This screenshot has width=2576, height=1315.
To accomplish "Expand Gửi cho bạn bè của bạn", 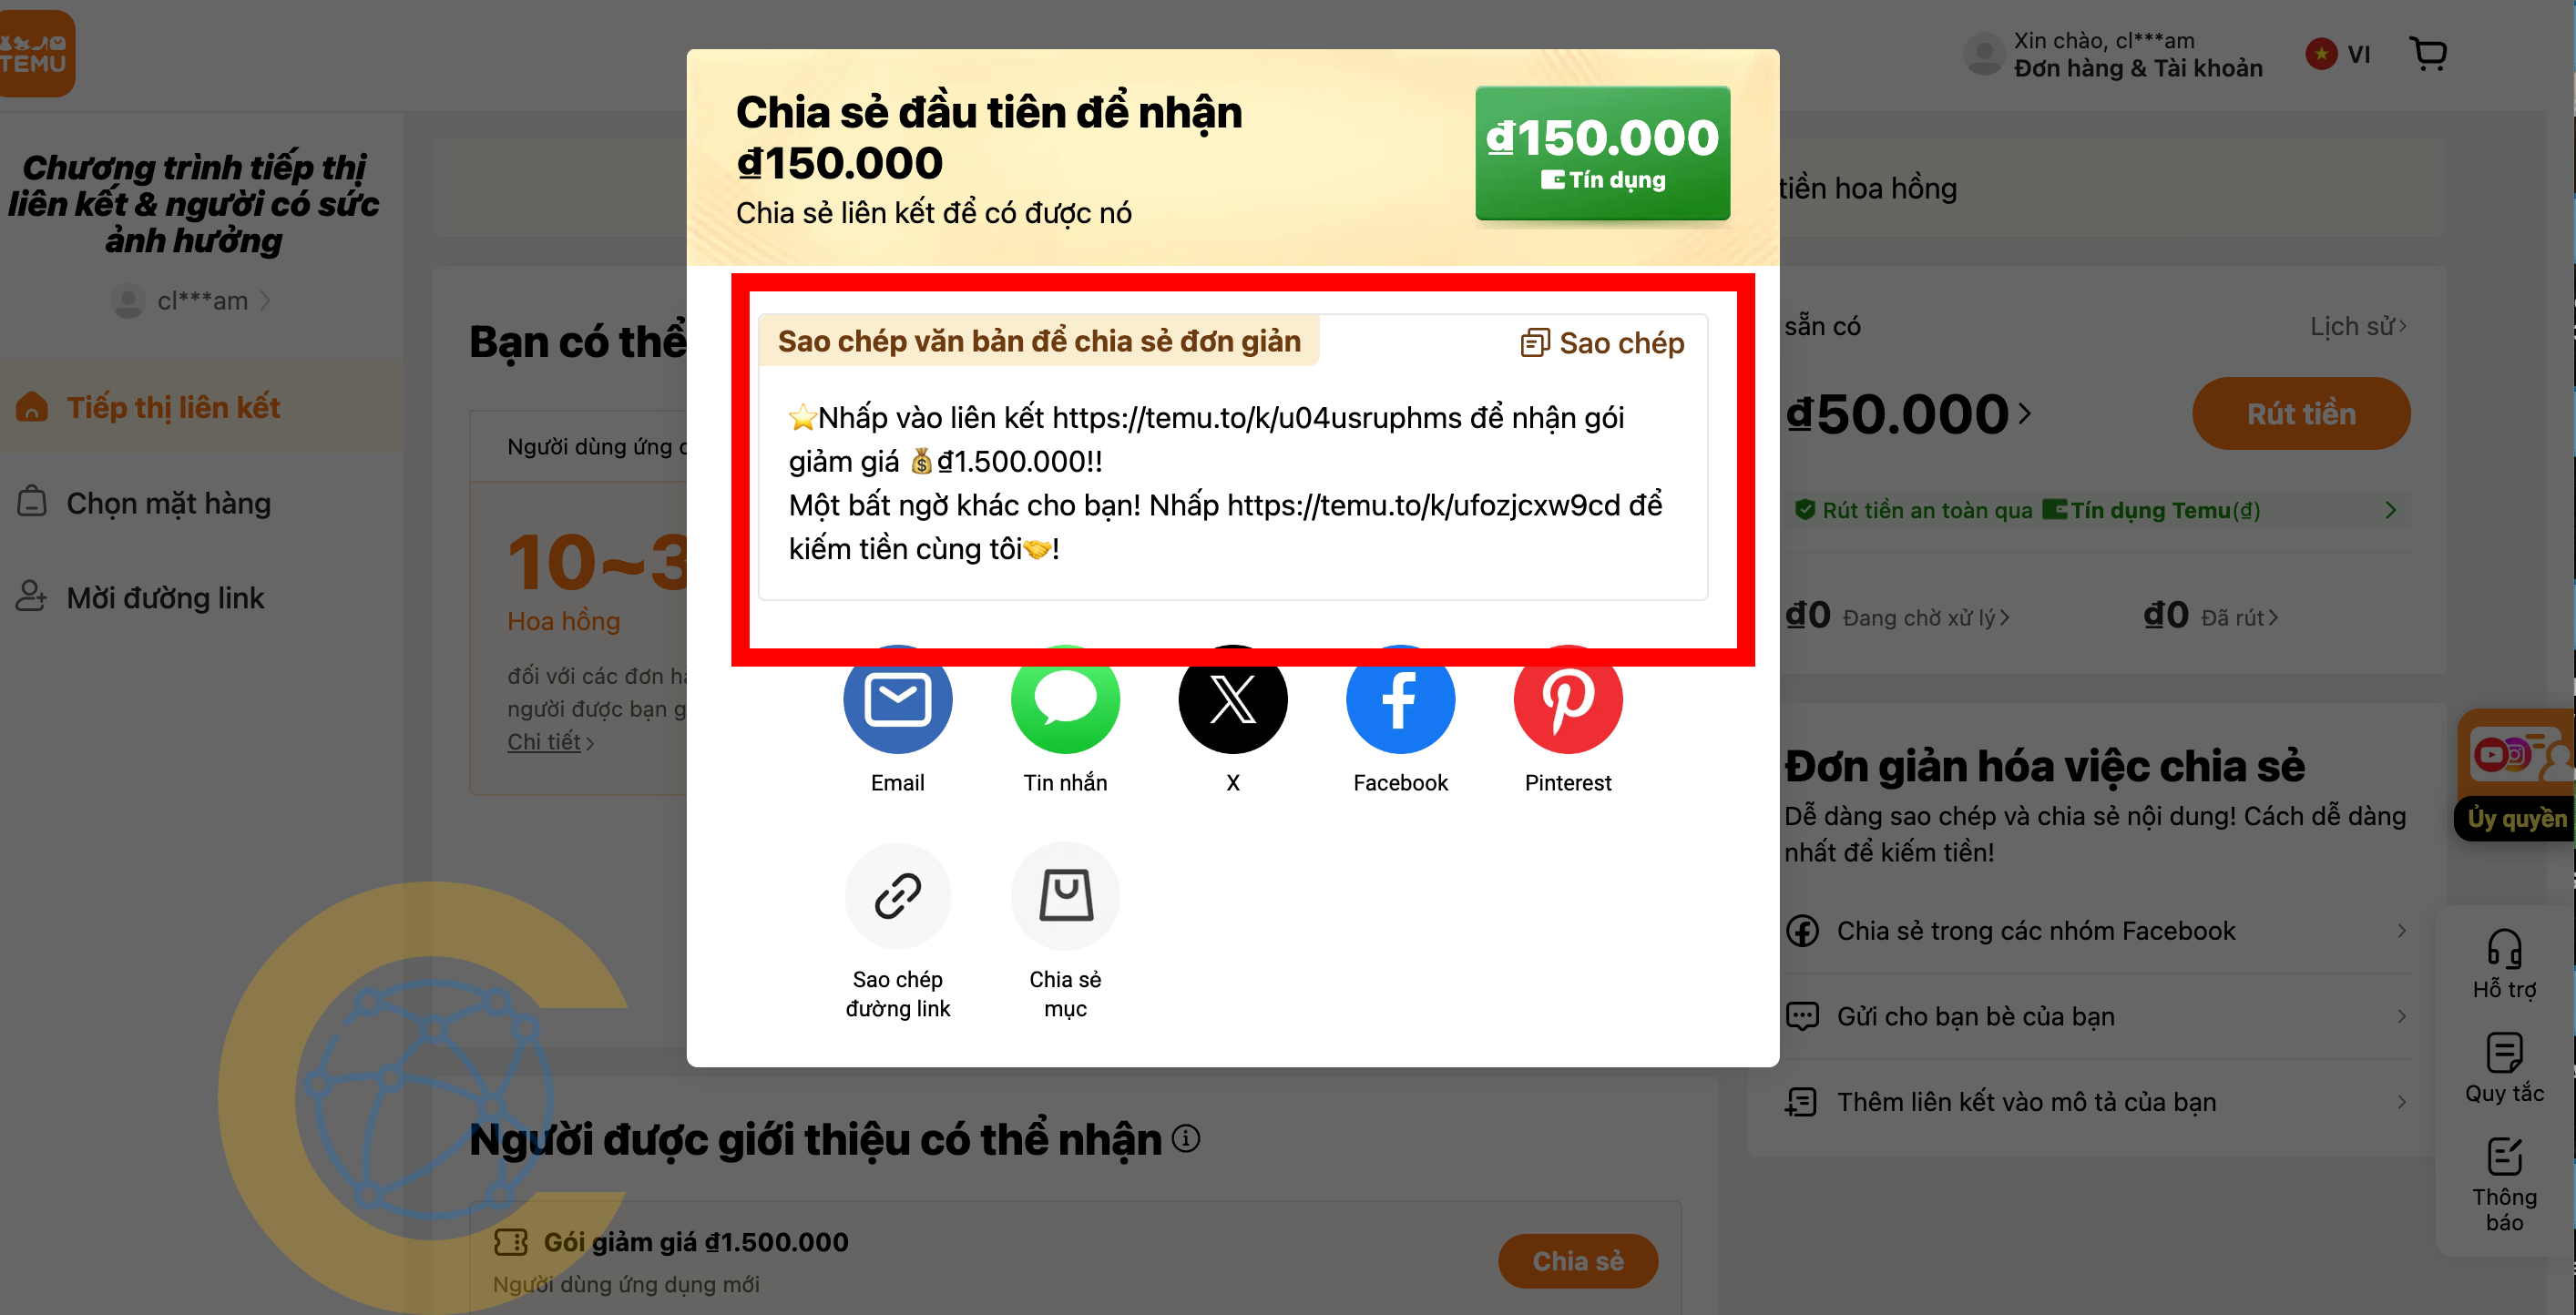I will point(2097,1016).
